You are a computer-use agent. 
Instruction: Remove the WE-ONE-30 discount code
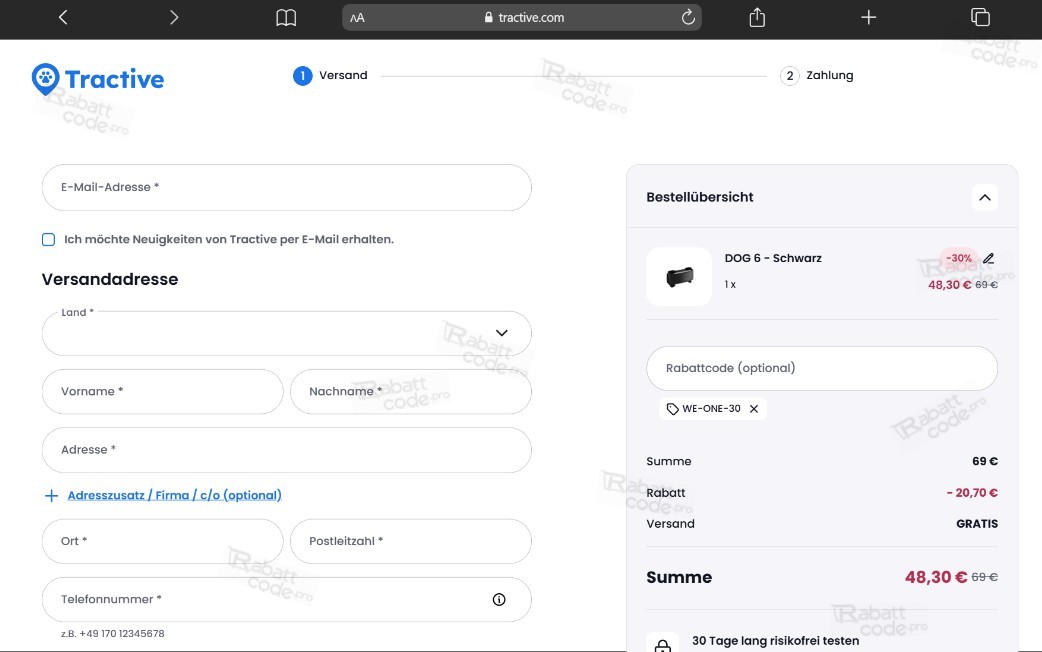pos(754,409)
